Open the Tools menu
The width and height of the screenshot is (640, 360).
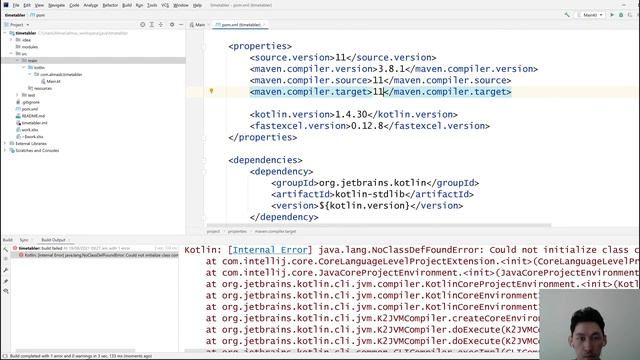pyautogui.click(x=152, y=5)
